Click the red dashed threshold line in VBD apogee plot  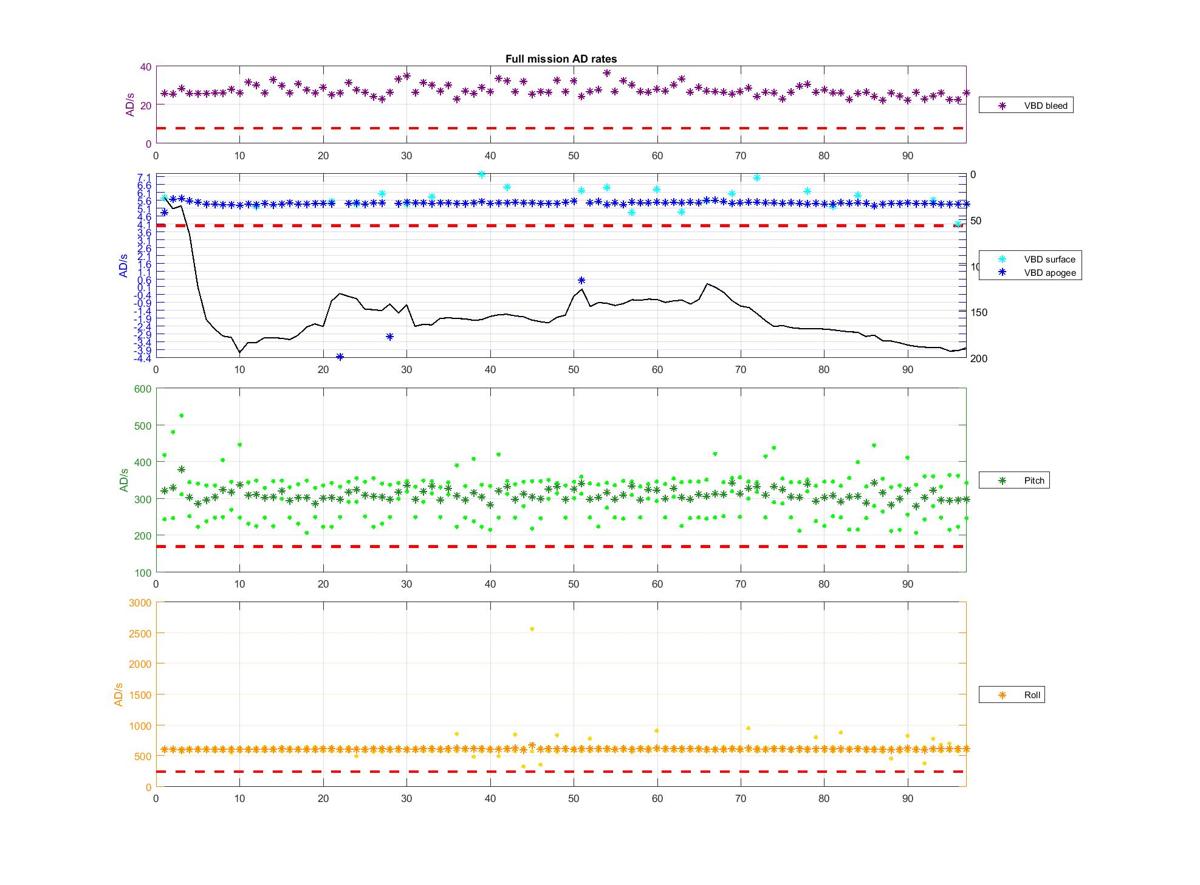click(561, 226)
